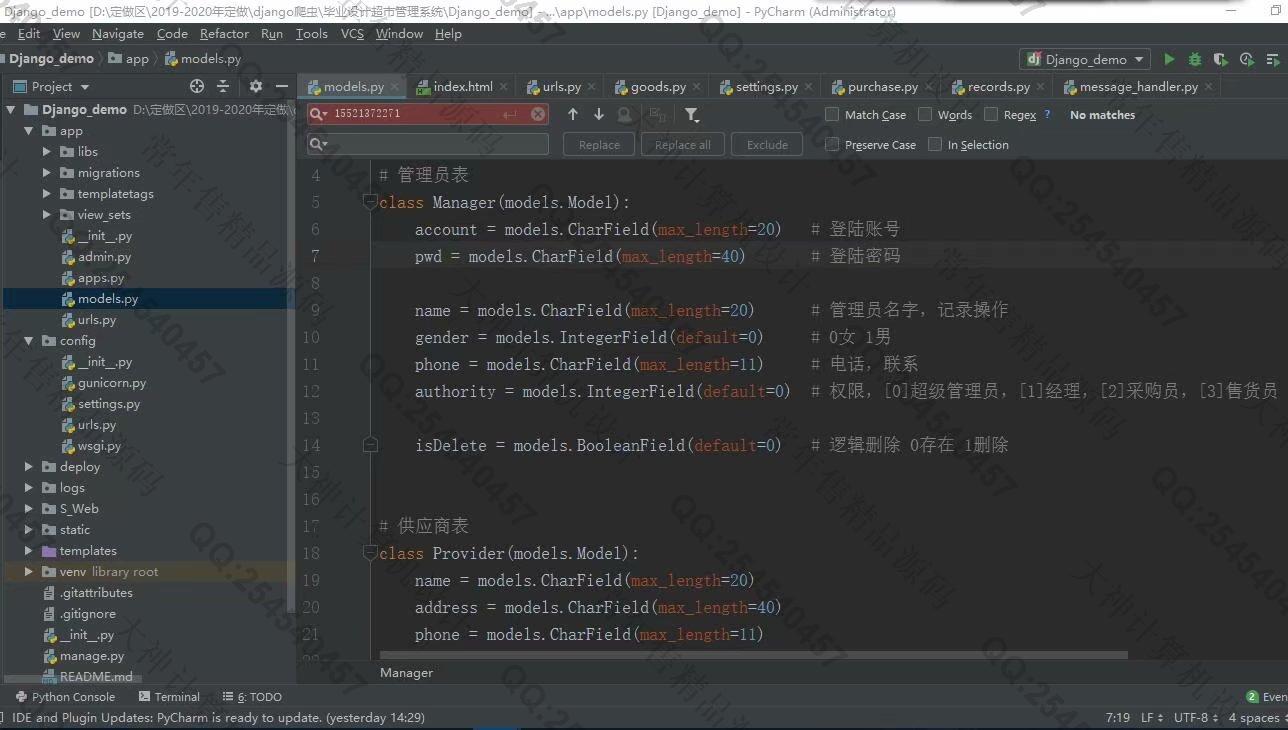Screen dimensions: 1288x730
Task: Collapse all nodes in Project panel
Action: pos(223,87)
